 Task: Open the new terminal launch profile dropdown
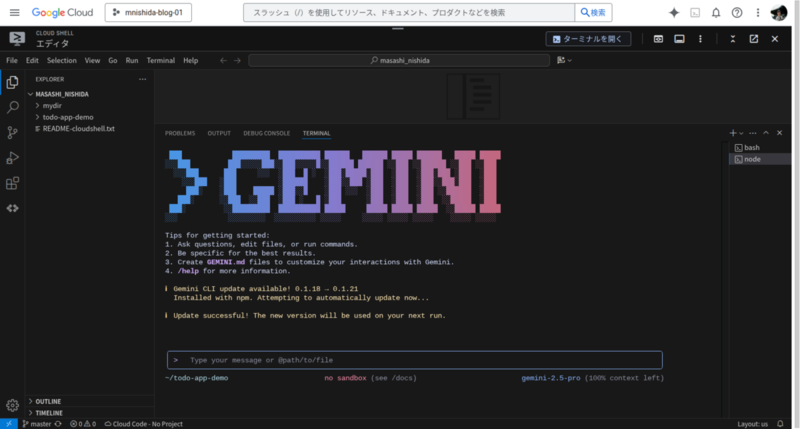741,133
